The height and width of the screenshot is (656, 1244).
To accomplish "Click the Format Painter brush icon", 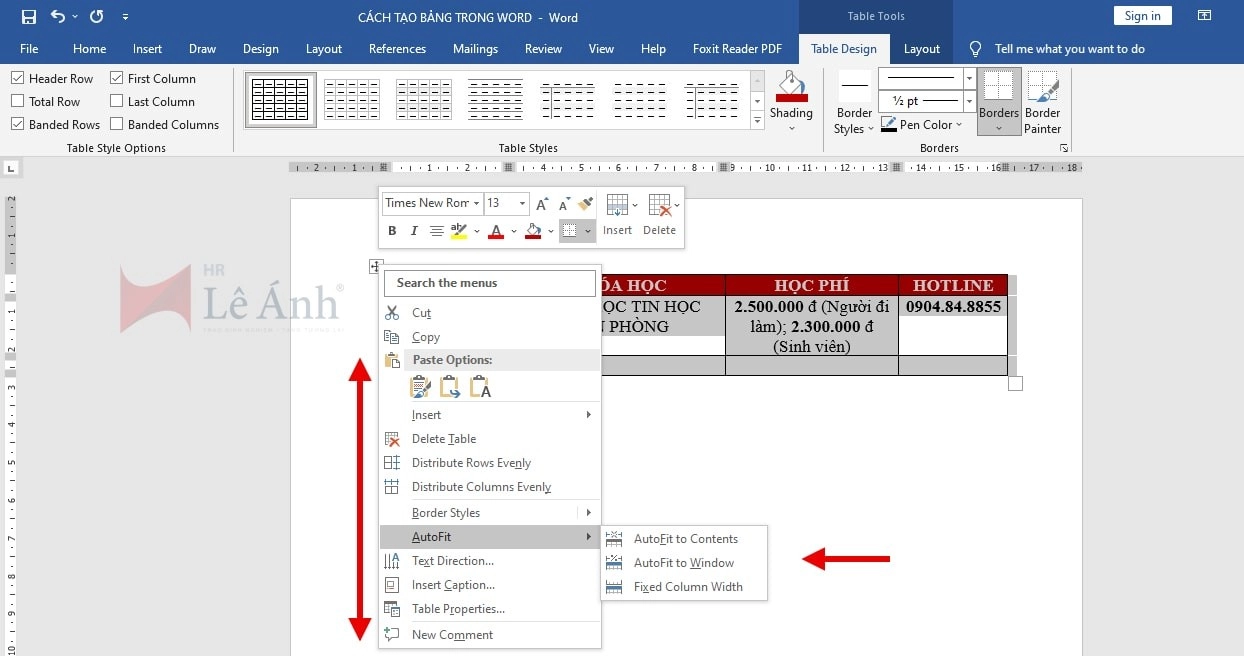I will (x=586, y=203).
